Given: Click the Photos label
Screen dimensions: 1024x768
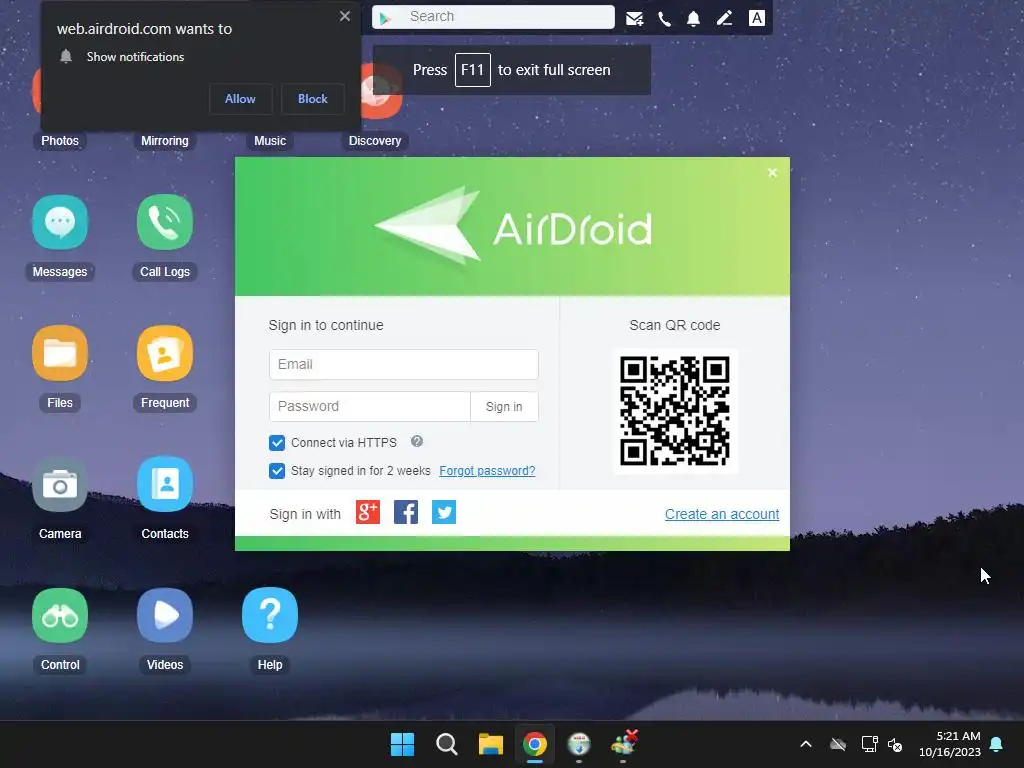Looking at the screenshot, I should [x=59, y=141].
